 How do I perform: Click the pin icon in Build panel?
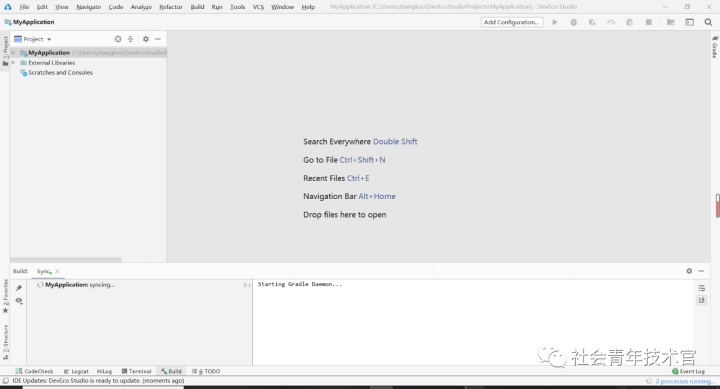point(18,288)
